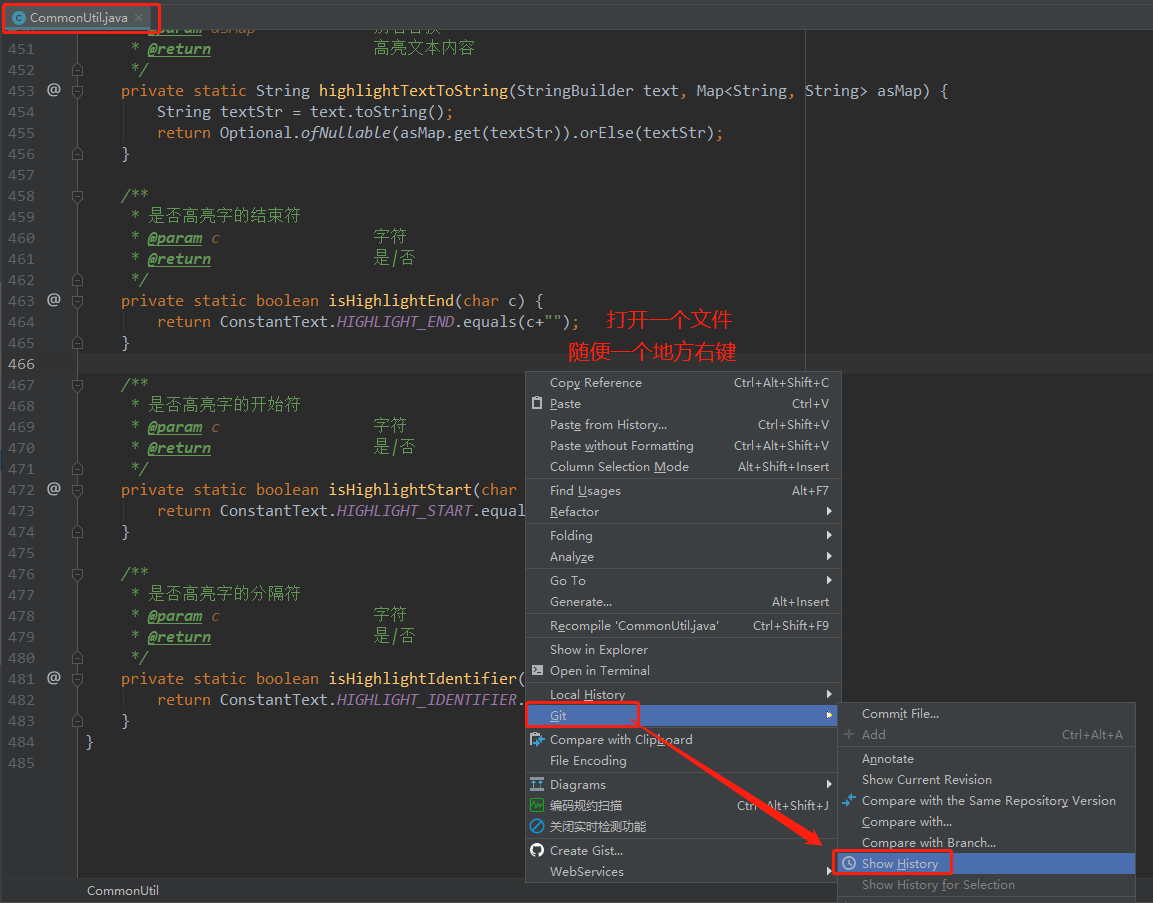Viewport: 1153px width, 903px height.
Task: Select Commit File… in the Git submenu
Action: (x=987, y=713)
